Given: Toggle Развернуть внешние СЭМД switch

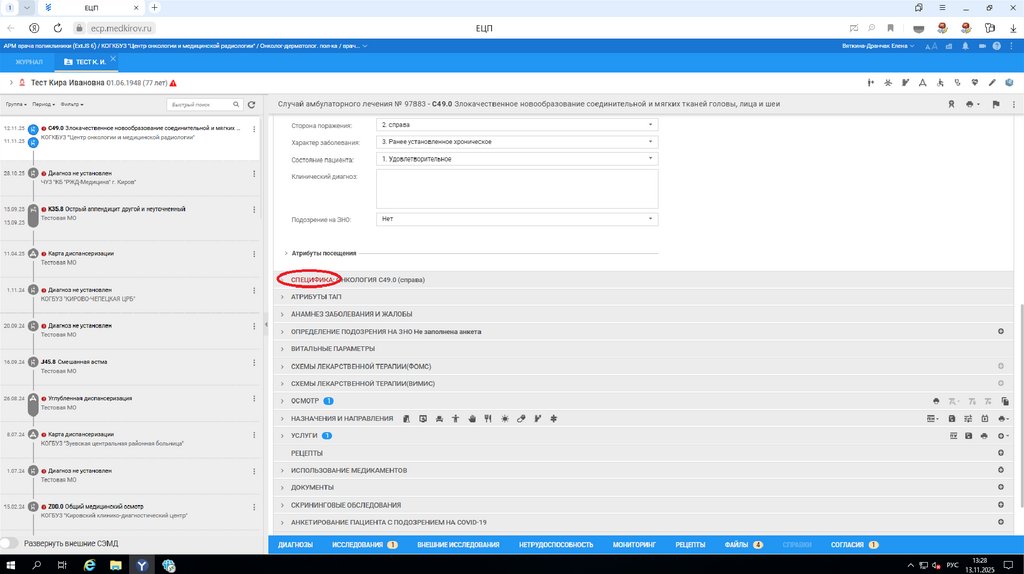Looking at the screenshot, I should [x=9, y=543].
